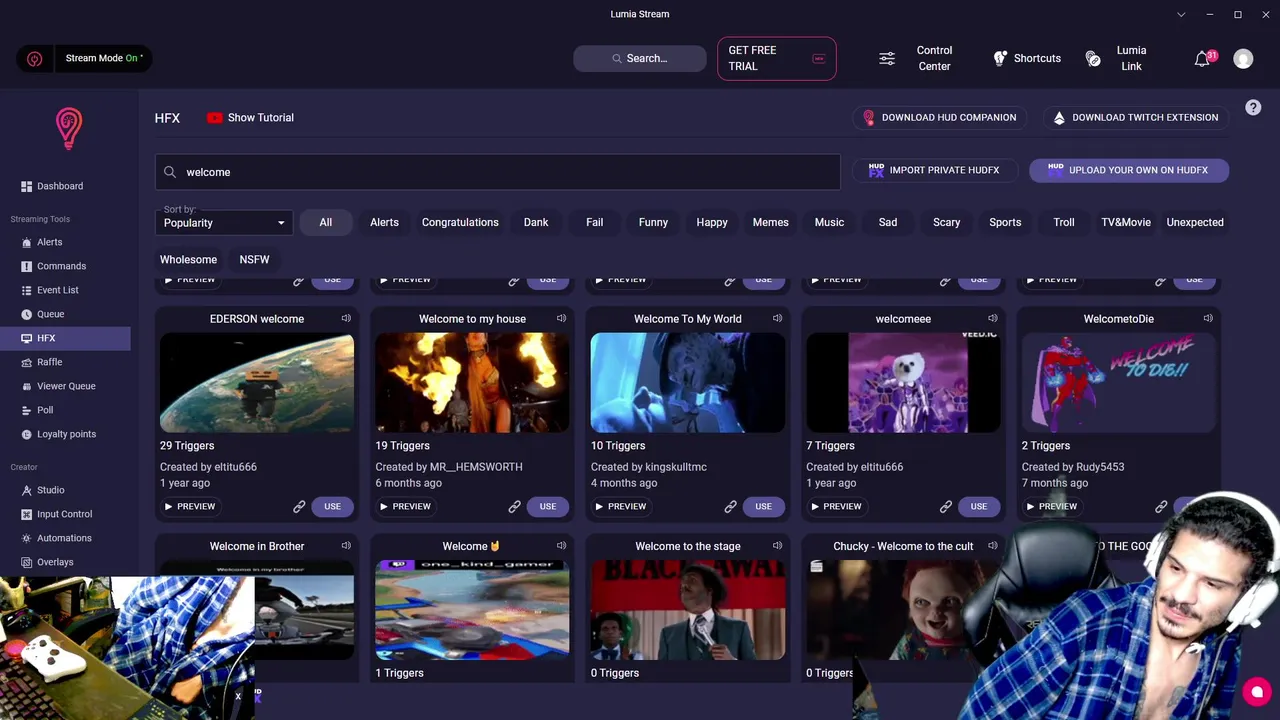
Task: Select the Funny category filter
Action: click(653, 223)
